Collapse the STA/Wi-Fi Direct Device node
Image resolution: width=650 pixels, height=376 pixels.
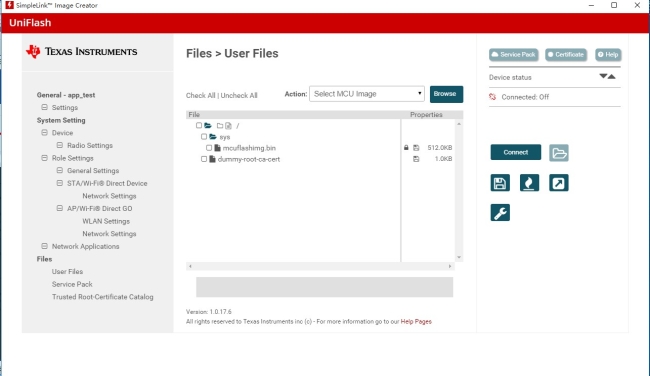click(60, 183)
